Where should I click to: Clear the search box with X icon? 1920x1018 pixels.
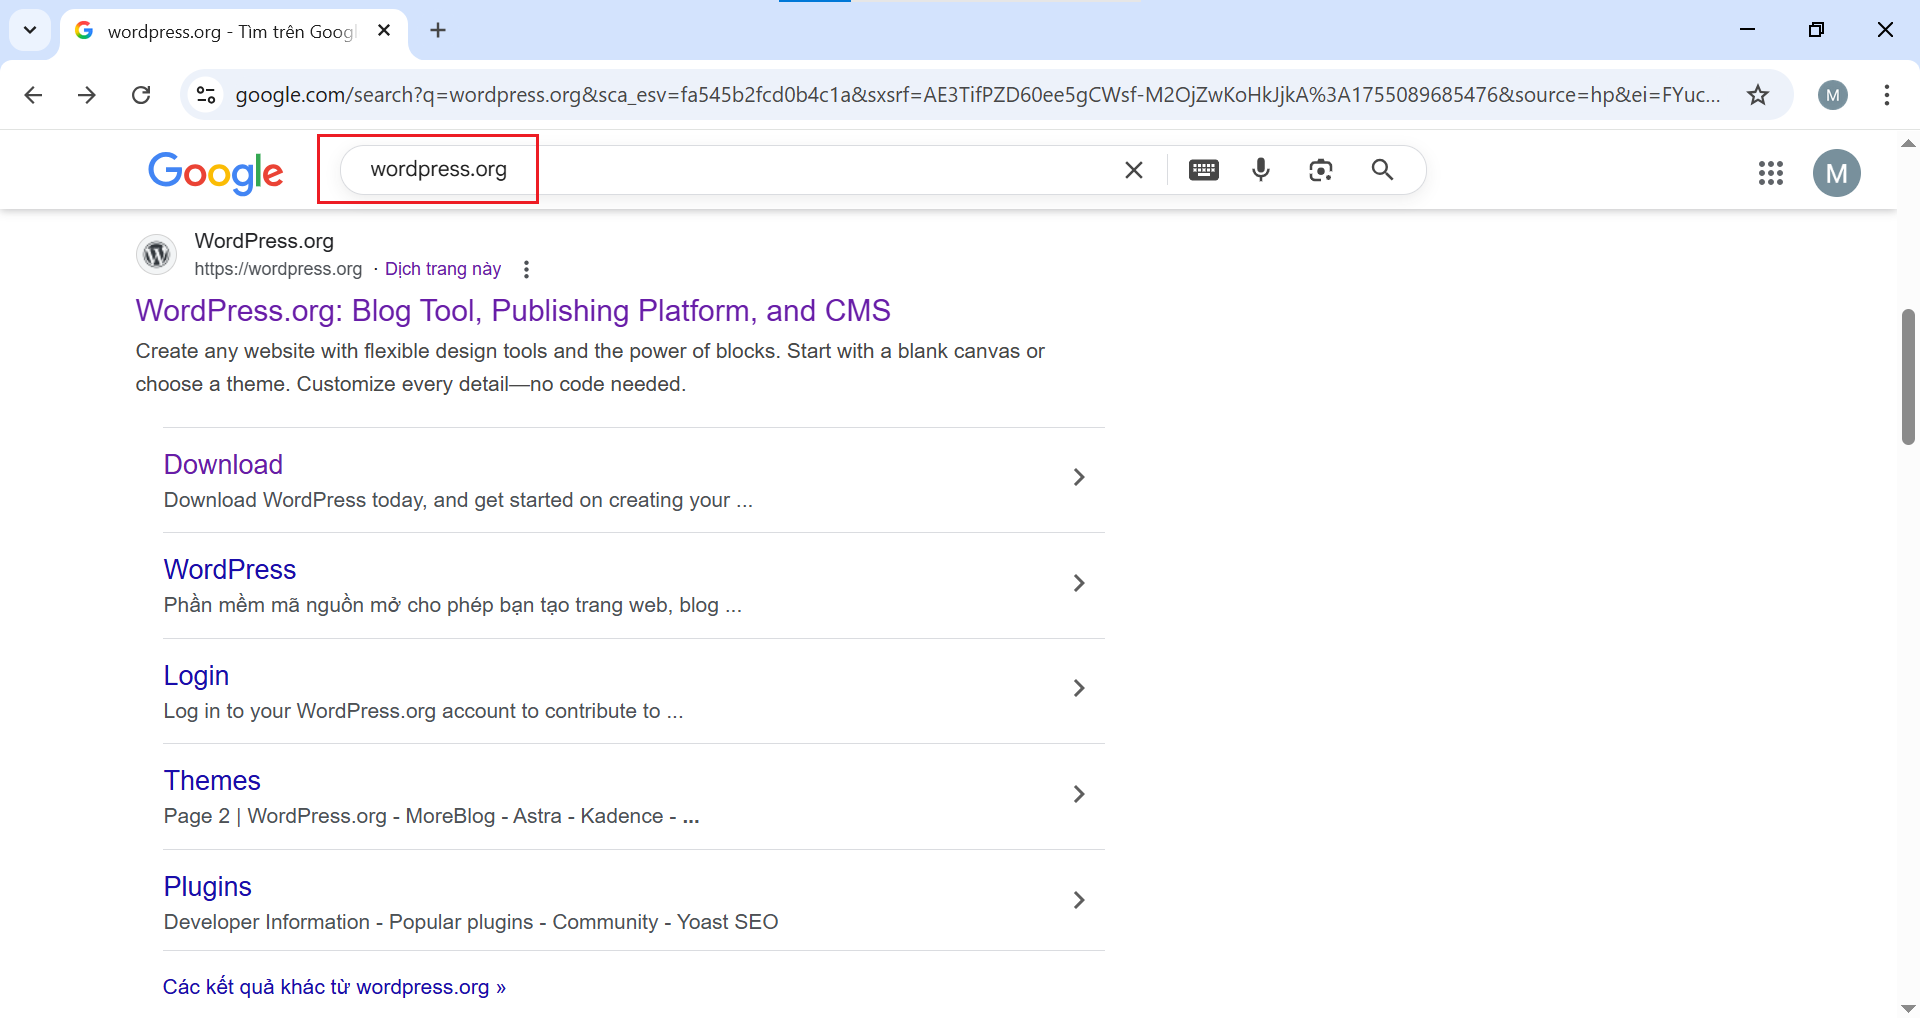click(x=1133, y=170)
